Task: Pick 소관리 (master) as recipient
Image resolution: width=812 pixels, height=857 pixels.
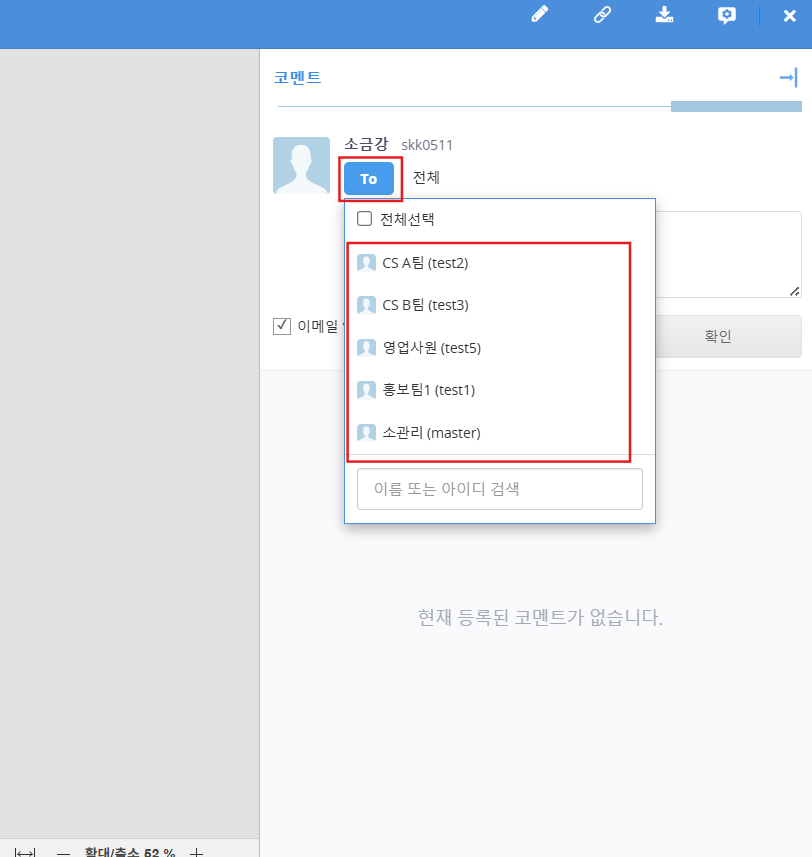Action: pyautogui.click(x=431, y=433)
